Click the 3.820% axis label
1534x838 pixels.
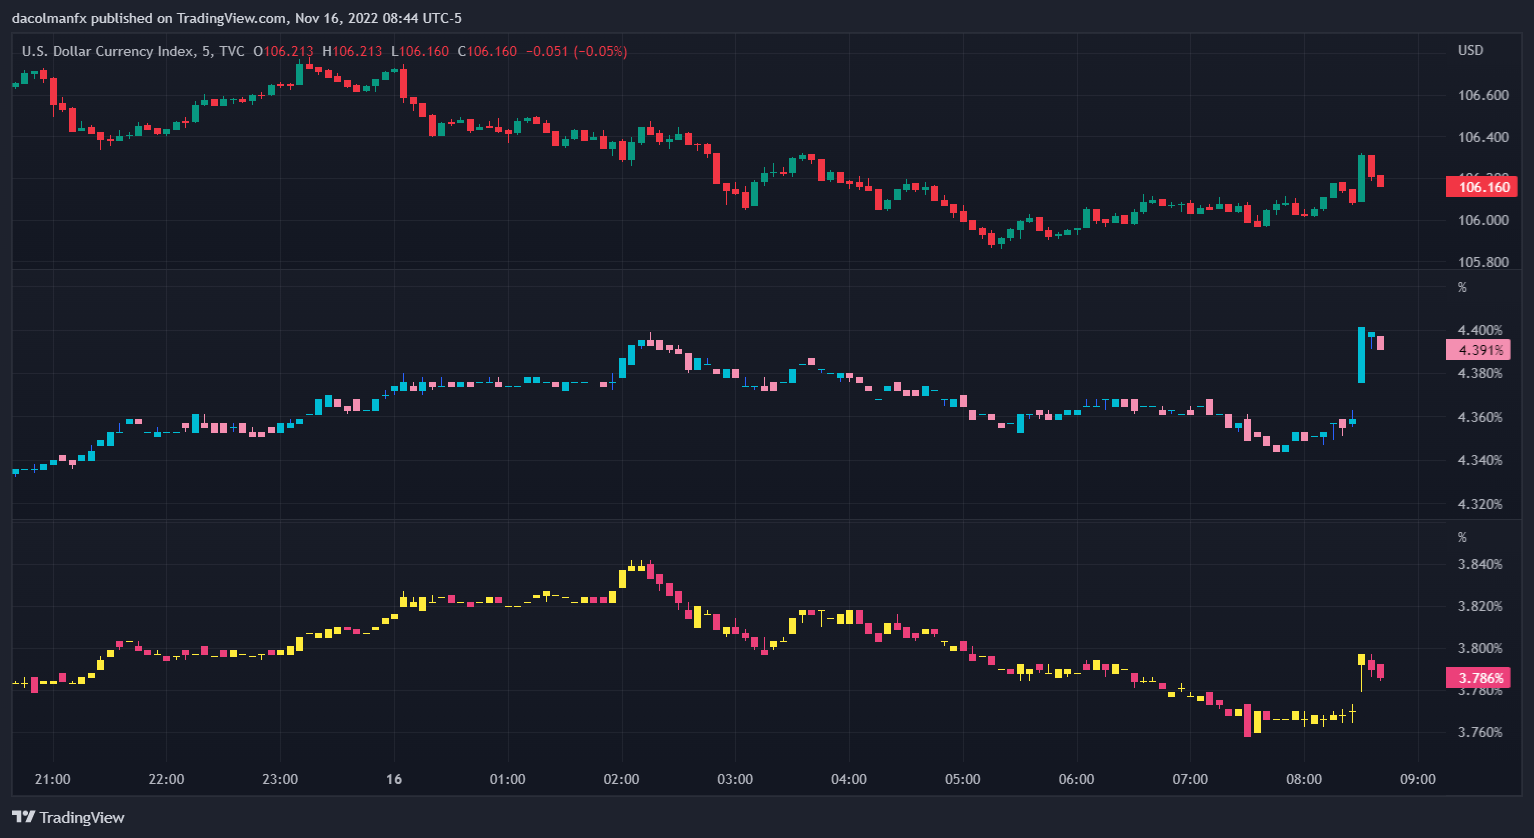point(1481,606)
